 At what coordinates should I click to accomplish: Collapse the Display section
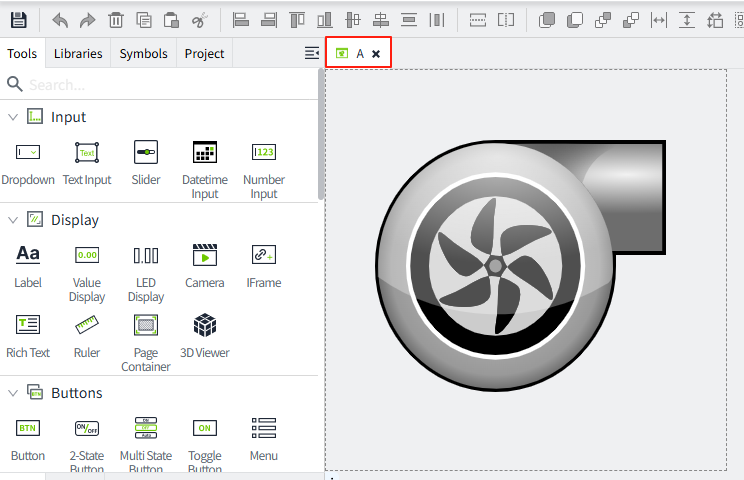(x=13, y=220)
